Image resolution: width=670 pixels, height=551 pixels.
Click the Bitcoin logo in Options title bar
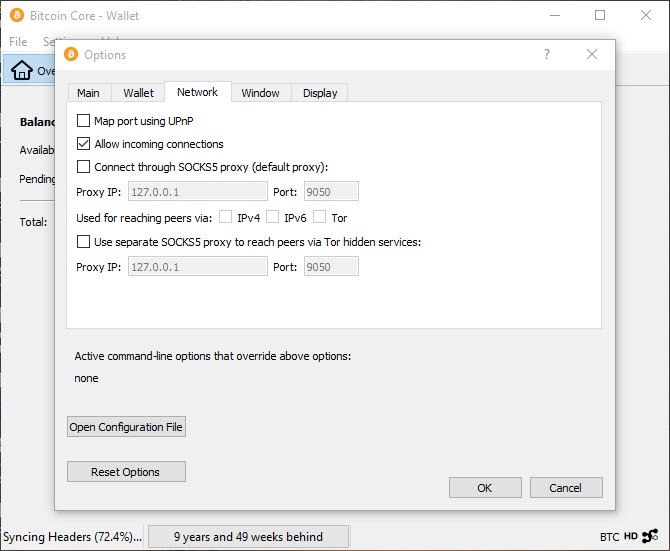point(71,54)
